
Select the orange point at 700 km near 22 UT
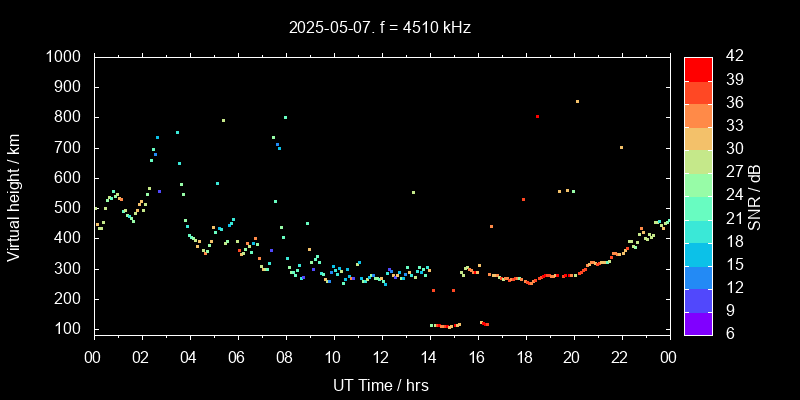[x=621, y=148]
